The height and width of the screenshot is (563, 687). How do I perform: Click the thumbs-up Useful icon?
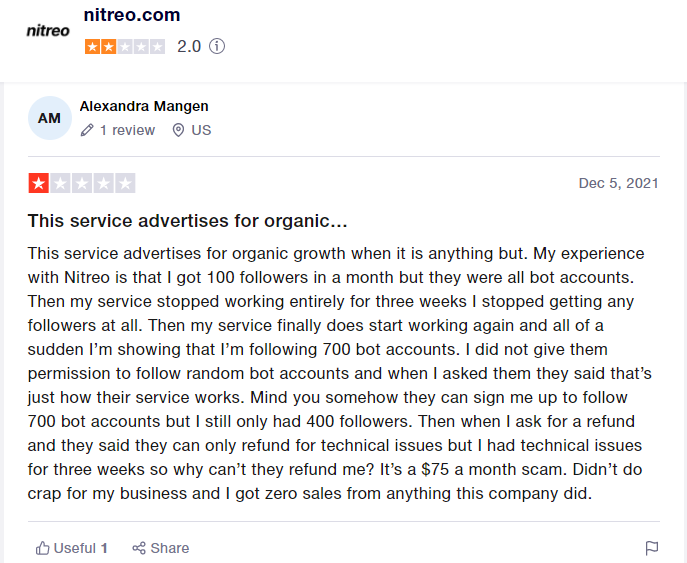coord(42,548)
